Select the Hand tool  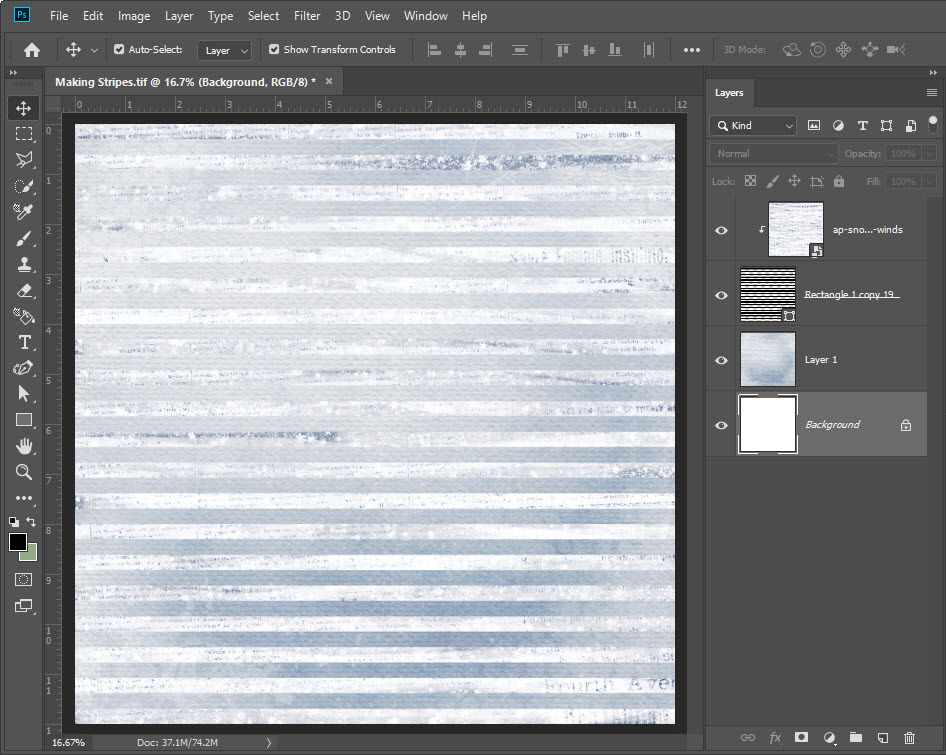24,446
